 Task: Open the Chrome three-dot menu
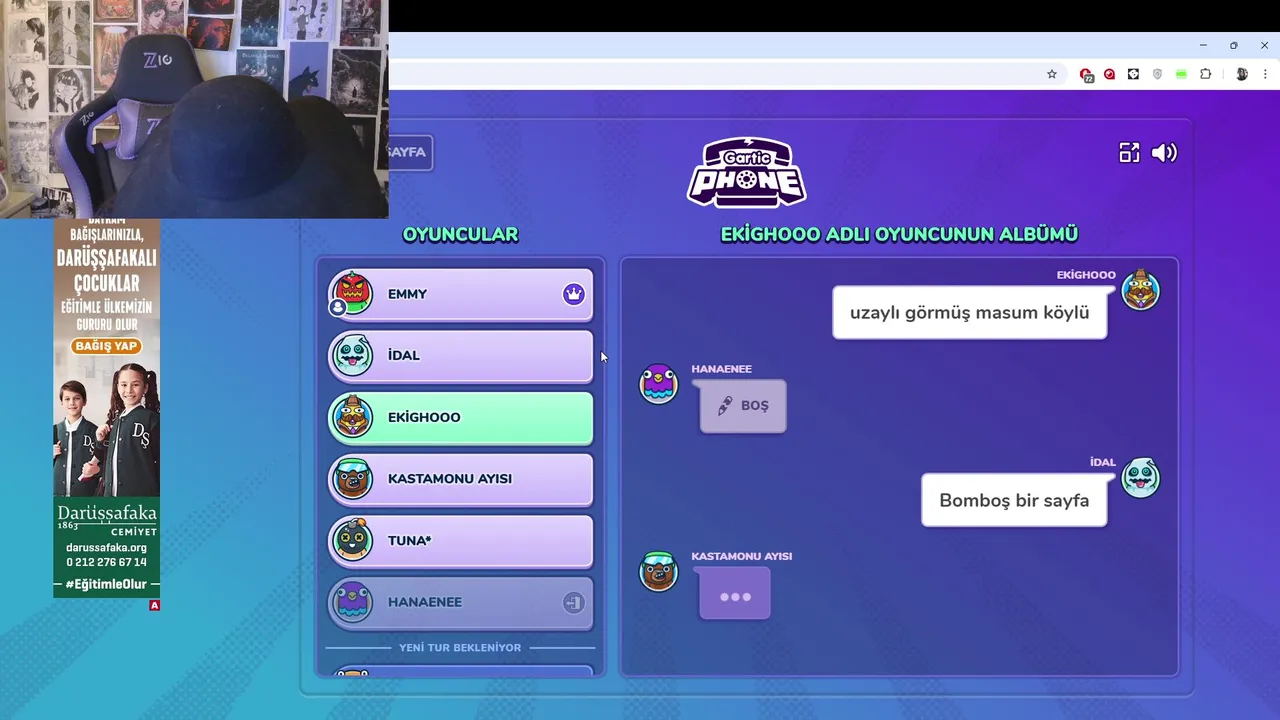point(1265,74)
